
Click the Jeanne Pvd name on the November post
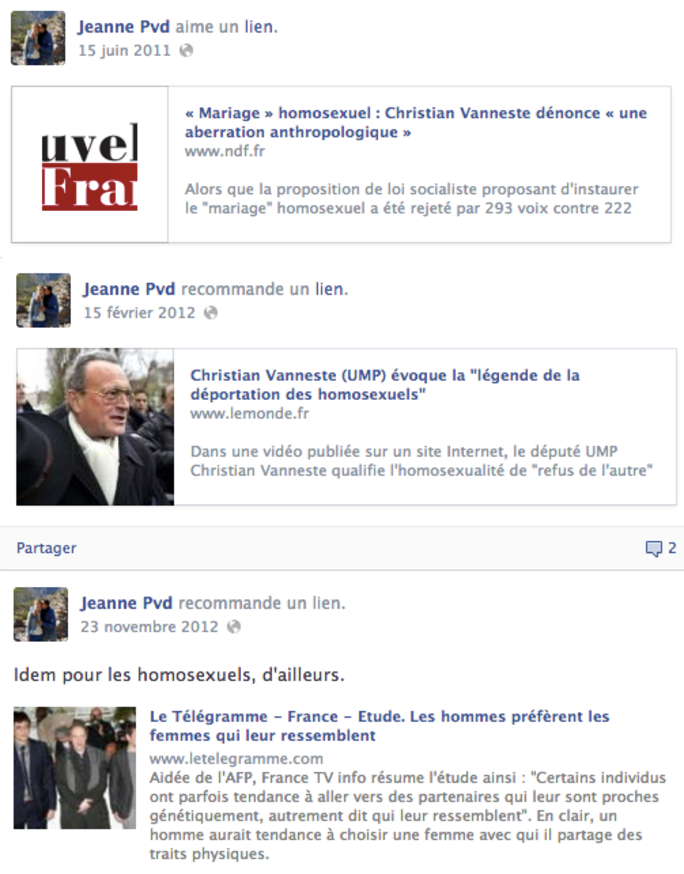126,603
